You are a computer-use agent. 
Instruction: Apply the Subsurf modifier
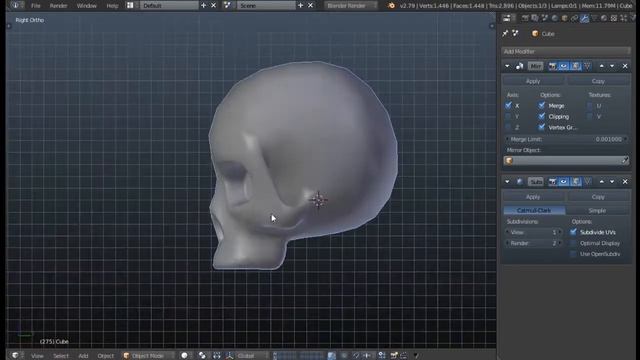coord(533,197)
